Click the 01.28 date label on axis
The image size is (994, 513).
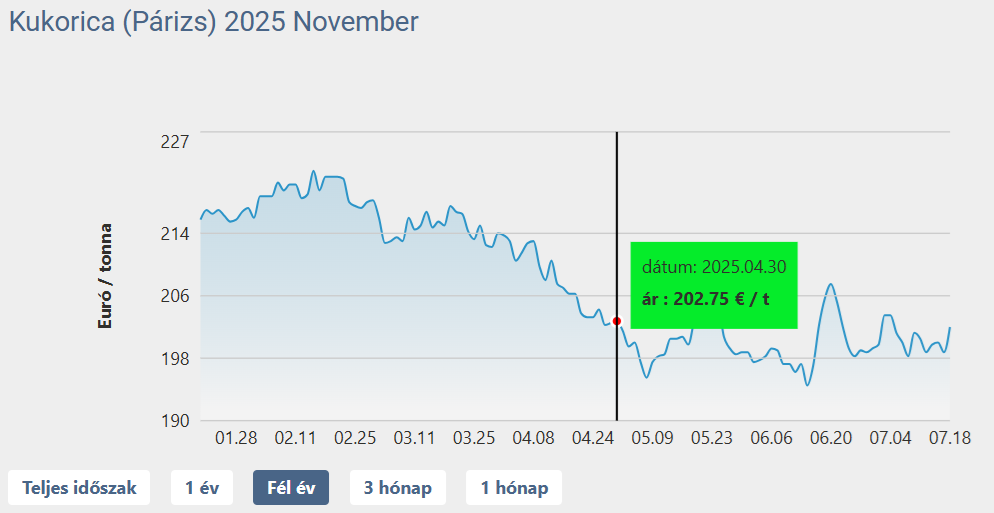[236, 438]
